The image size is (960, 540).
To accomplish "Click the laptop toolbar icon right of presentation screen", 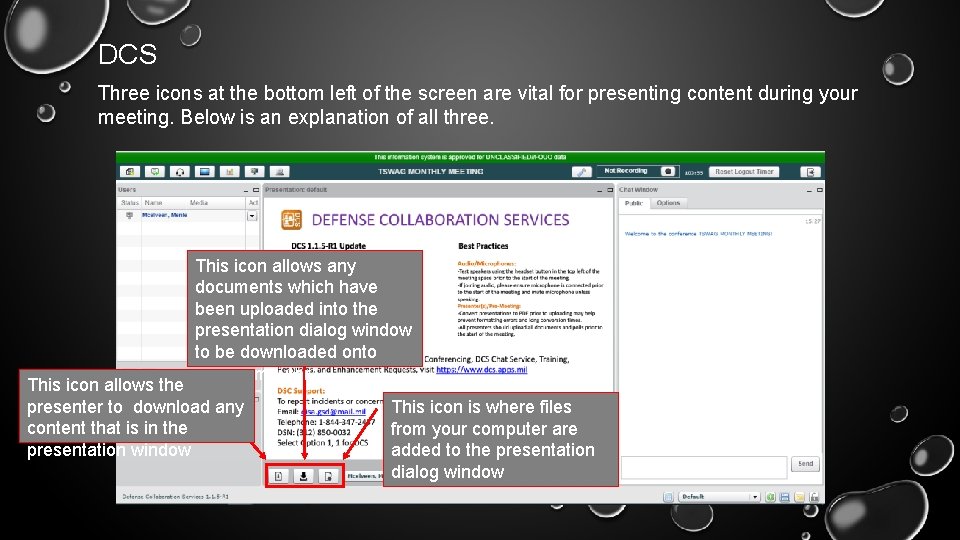I will click(279, 172).
